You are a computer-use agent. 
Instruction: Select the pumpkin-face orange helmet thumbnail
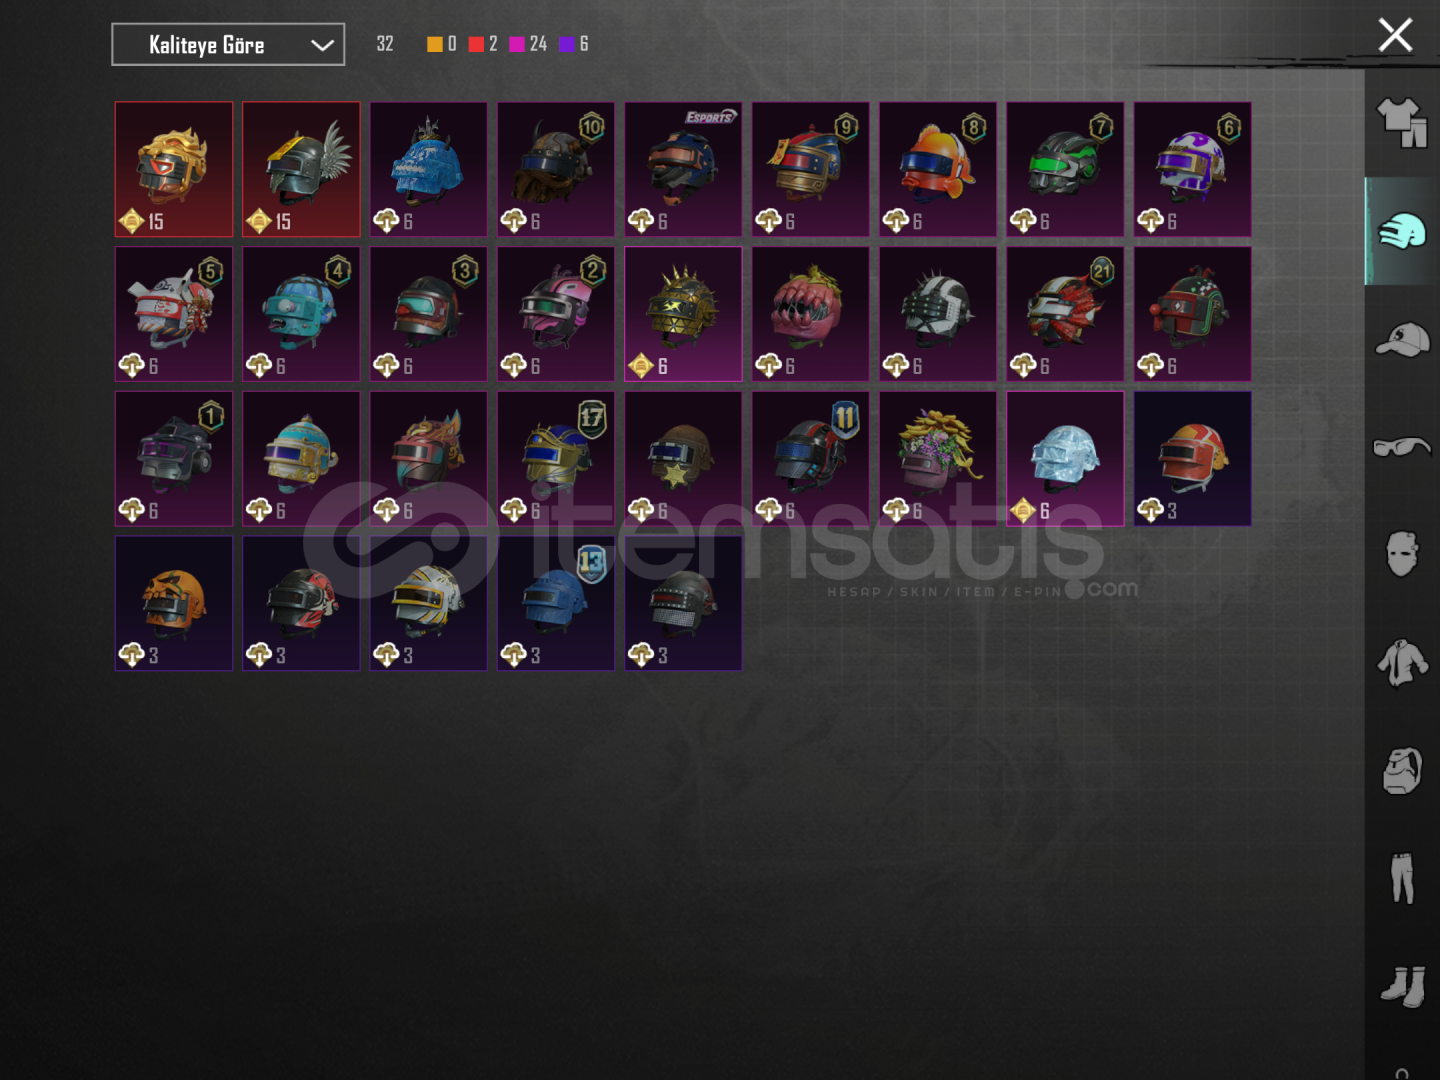pyautogui.click(x=174, y=603)
